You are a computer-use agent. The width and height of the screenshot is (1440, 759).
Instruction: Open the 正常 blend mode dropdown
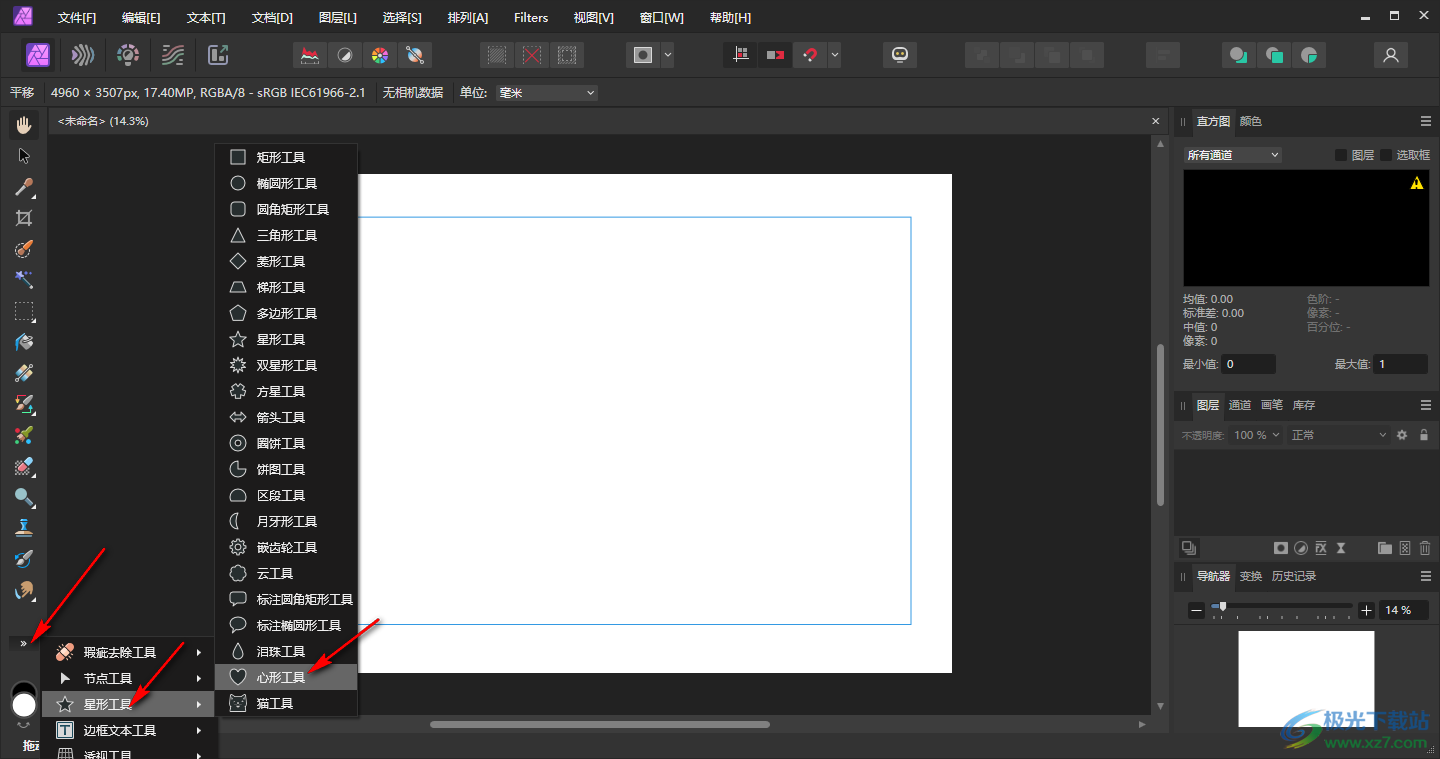[1338, 435]
